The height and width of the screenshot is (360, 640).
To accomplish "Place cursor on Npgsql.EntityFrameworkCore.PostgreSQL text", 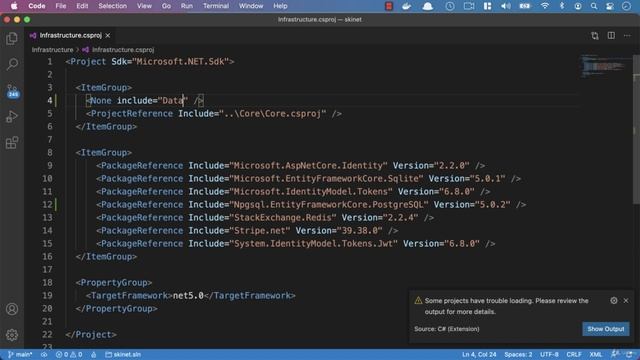I will click(329, 204).
